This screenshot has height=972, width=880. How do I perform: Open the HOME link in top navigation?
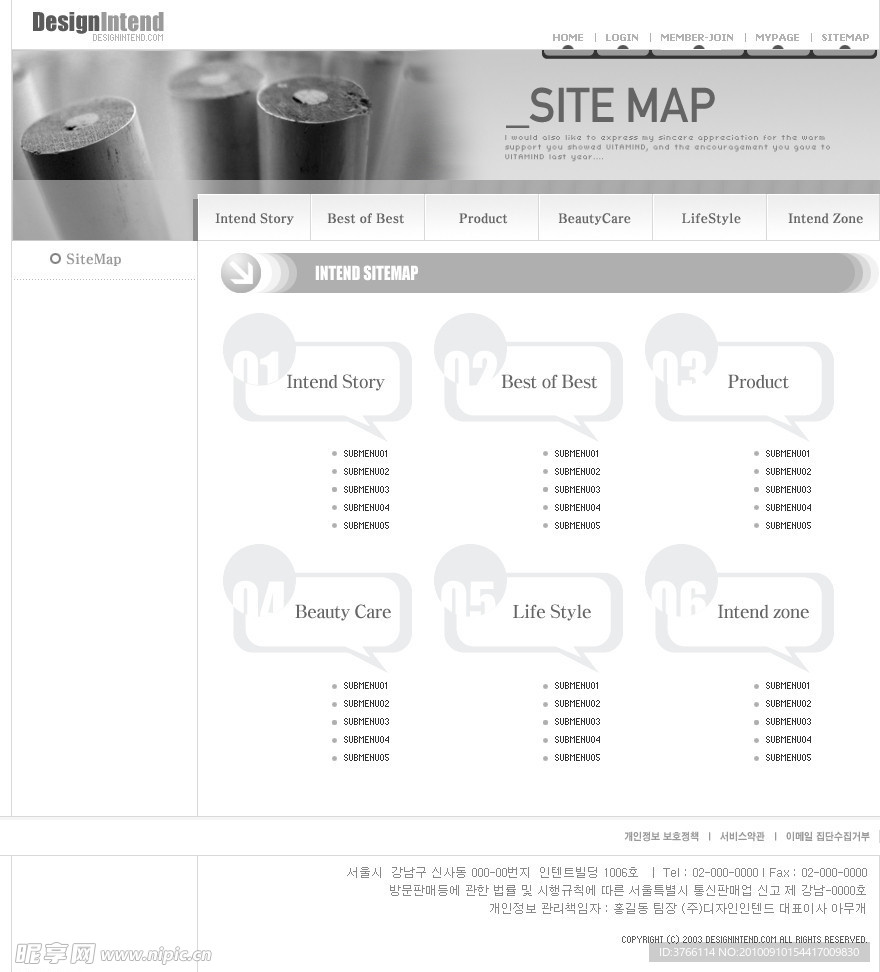point(568,37)
